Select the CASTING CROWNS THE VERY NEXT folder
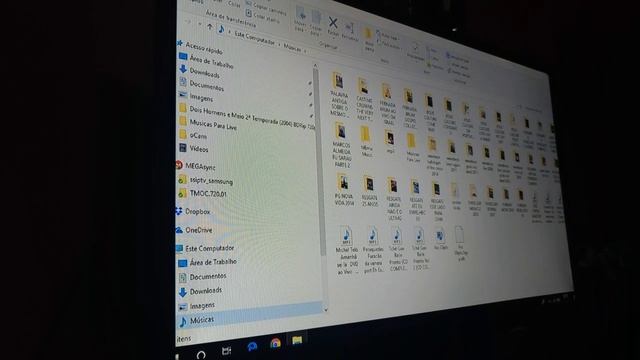 [x=364, y=99]
